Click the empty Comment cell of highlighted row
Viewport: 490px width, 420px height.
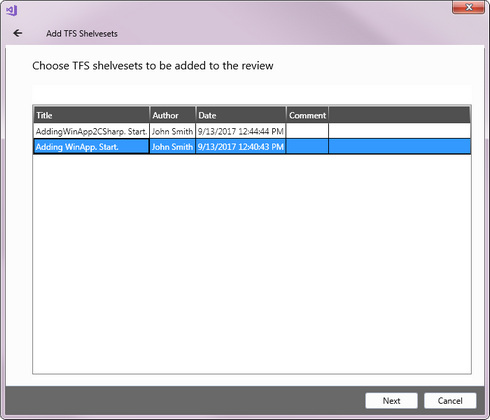pos(308,147)
